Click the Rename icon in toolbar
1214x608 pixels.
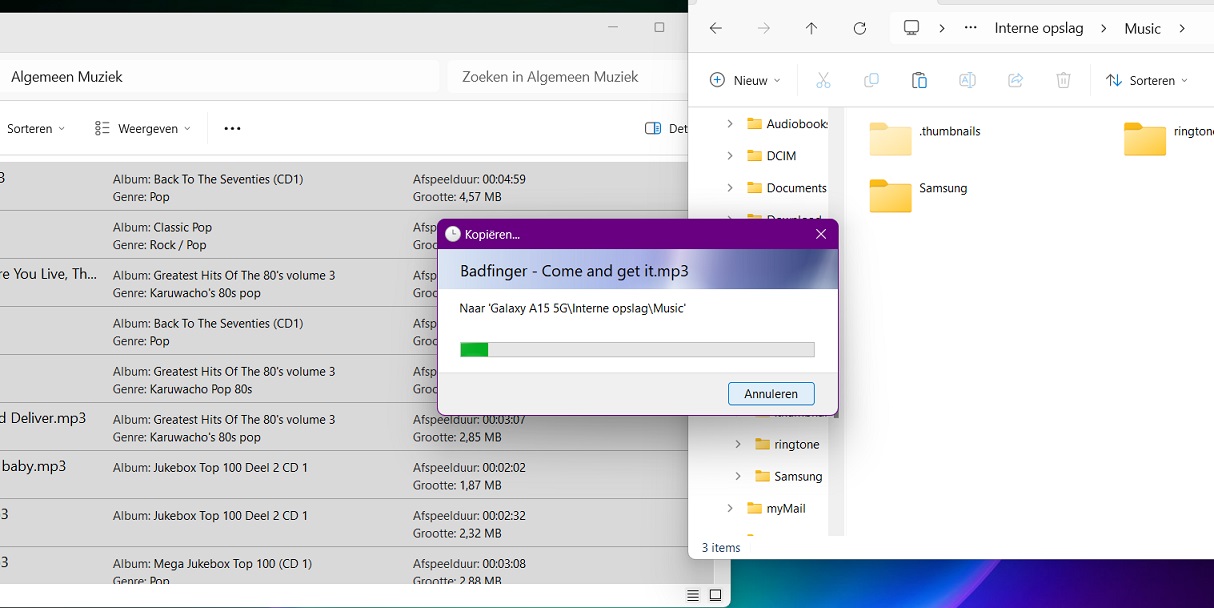pos(967,81)
